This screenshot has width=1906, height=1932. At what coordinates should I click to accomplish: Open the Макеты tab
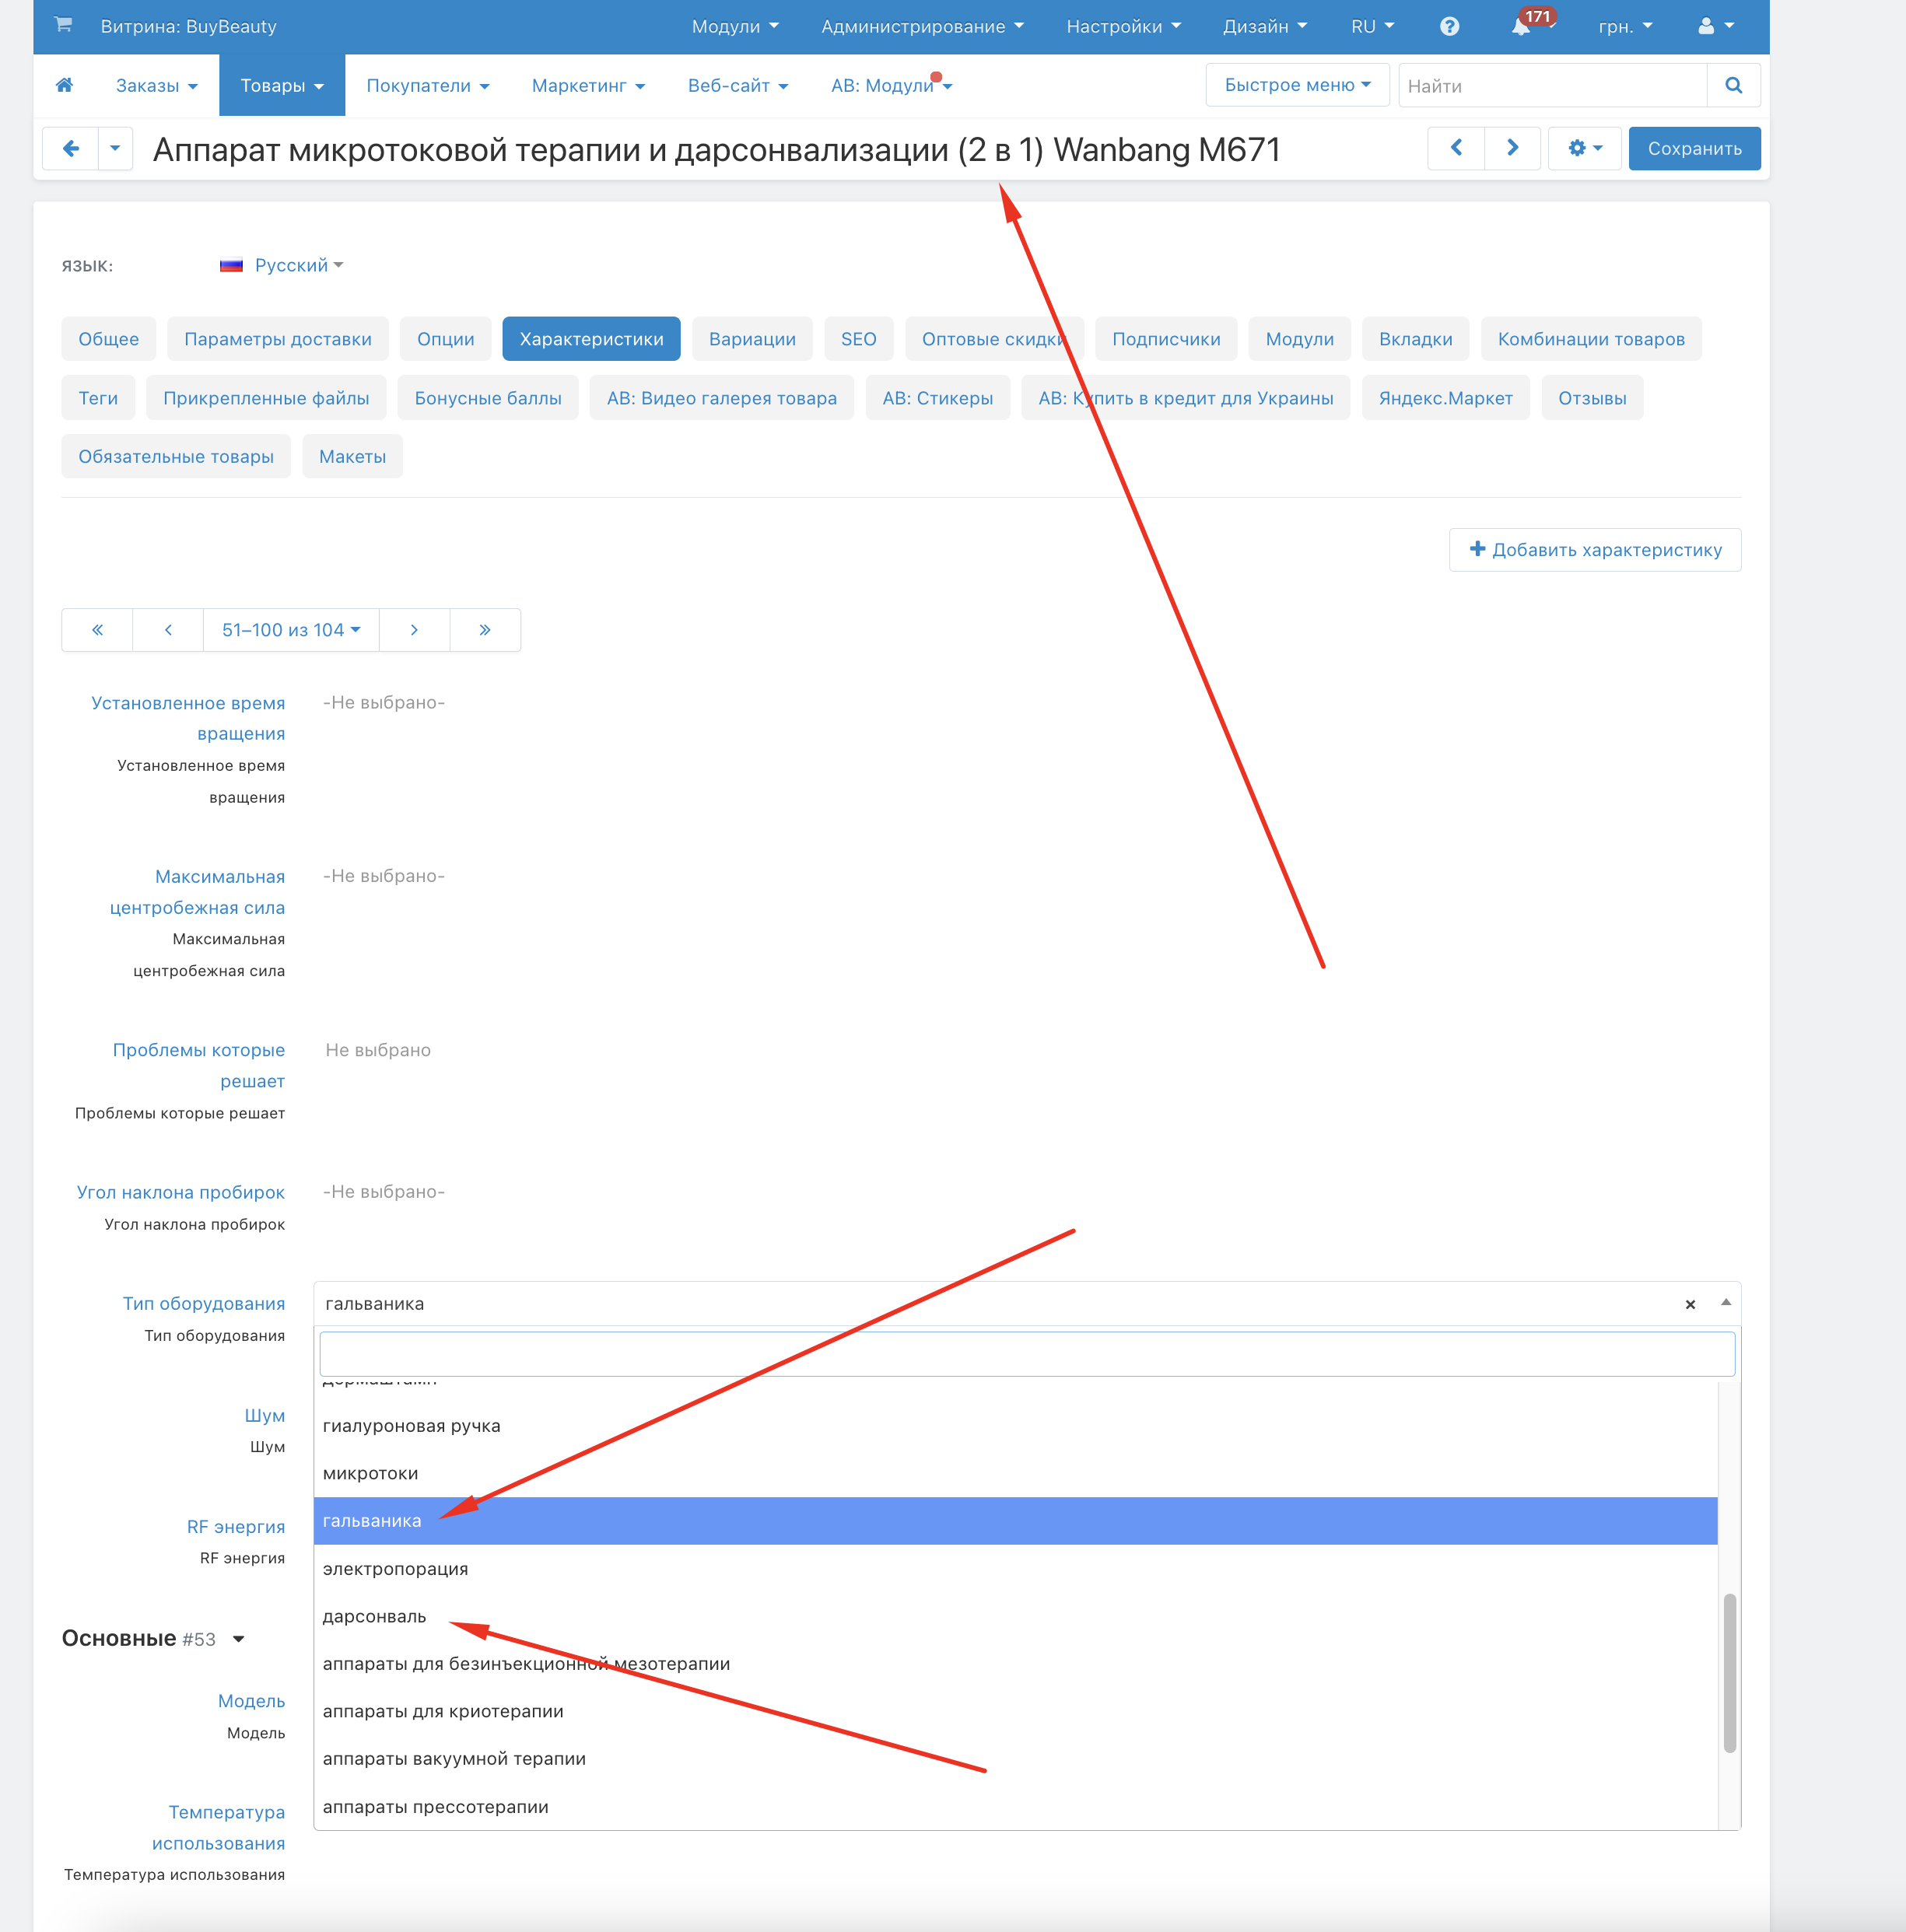coord(352,456)
